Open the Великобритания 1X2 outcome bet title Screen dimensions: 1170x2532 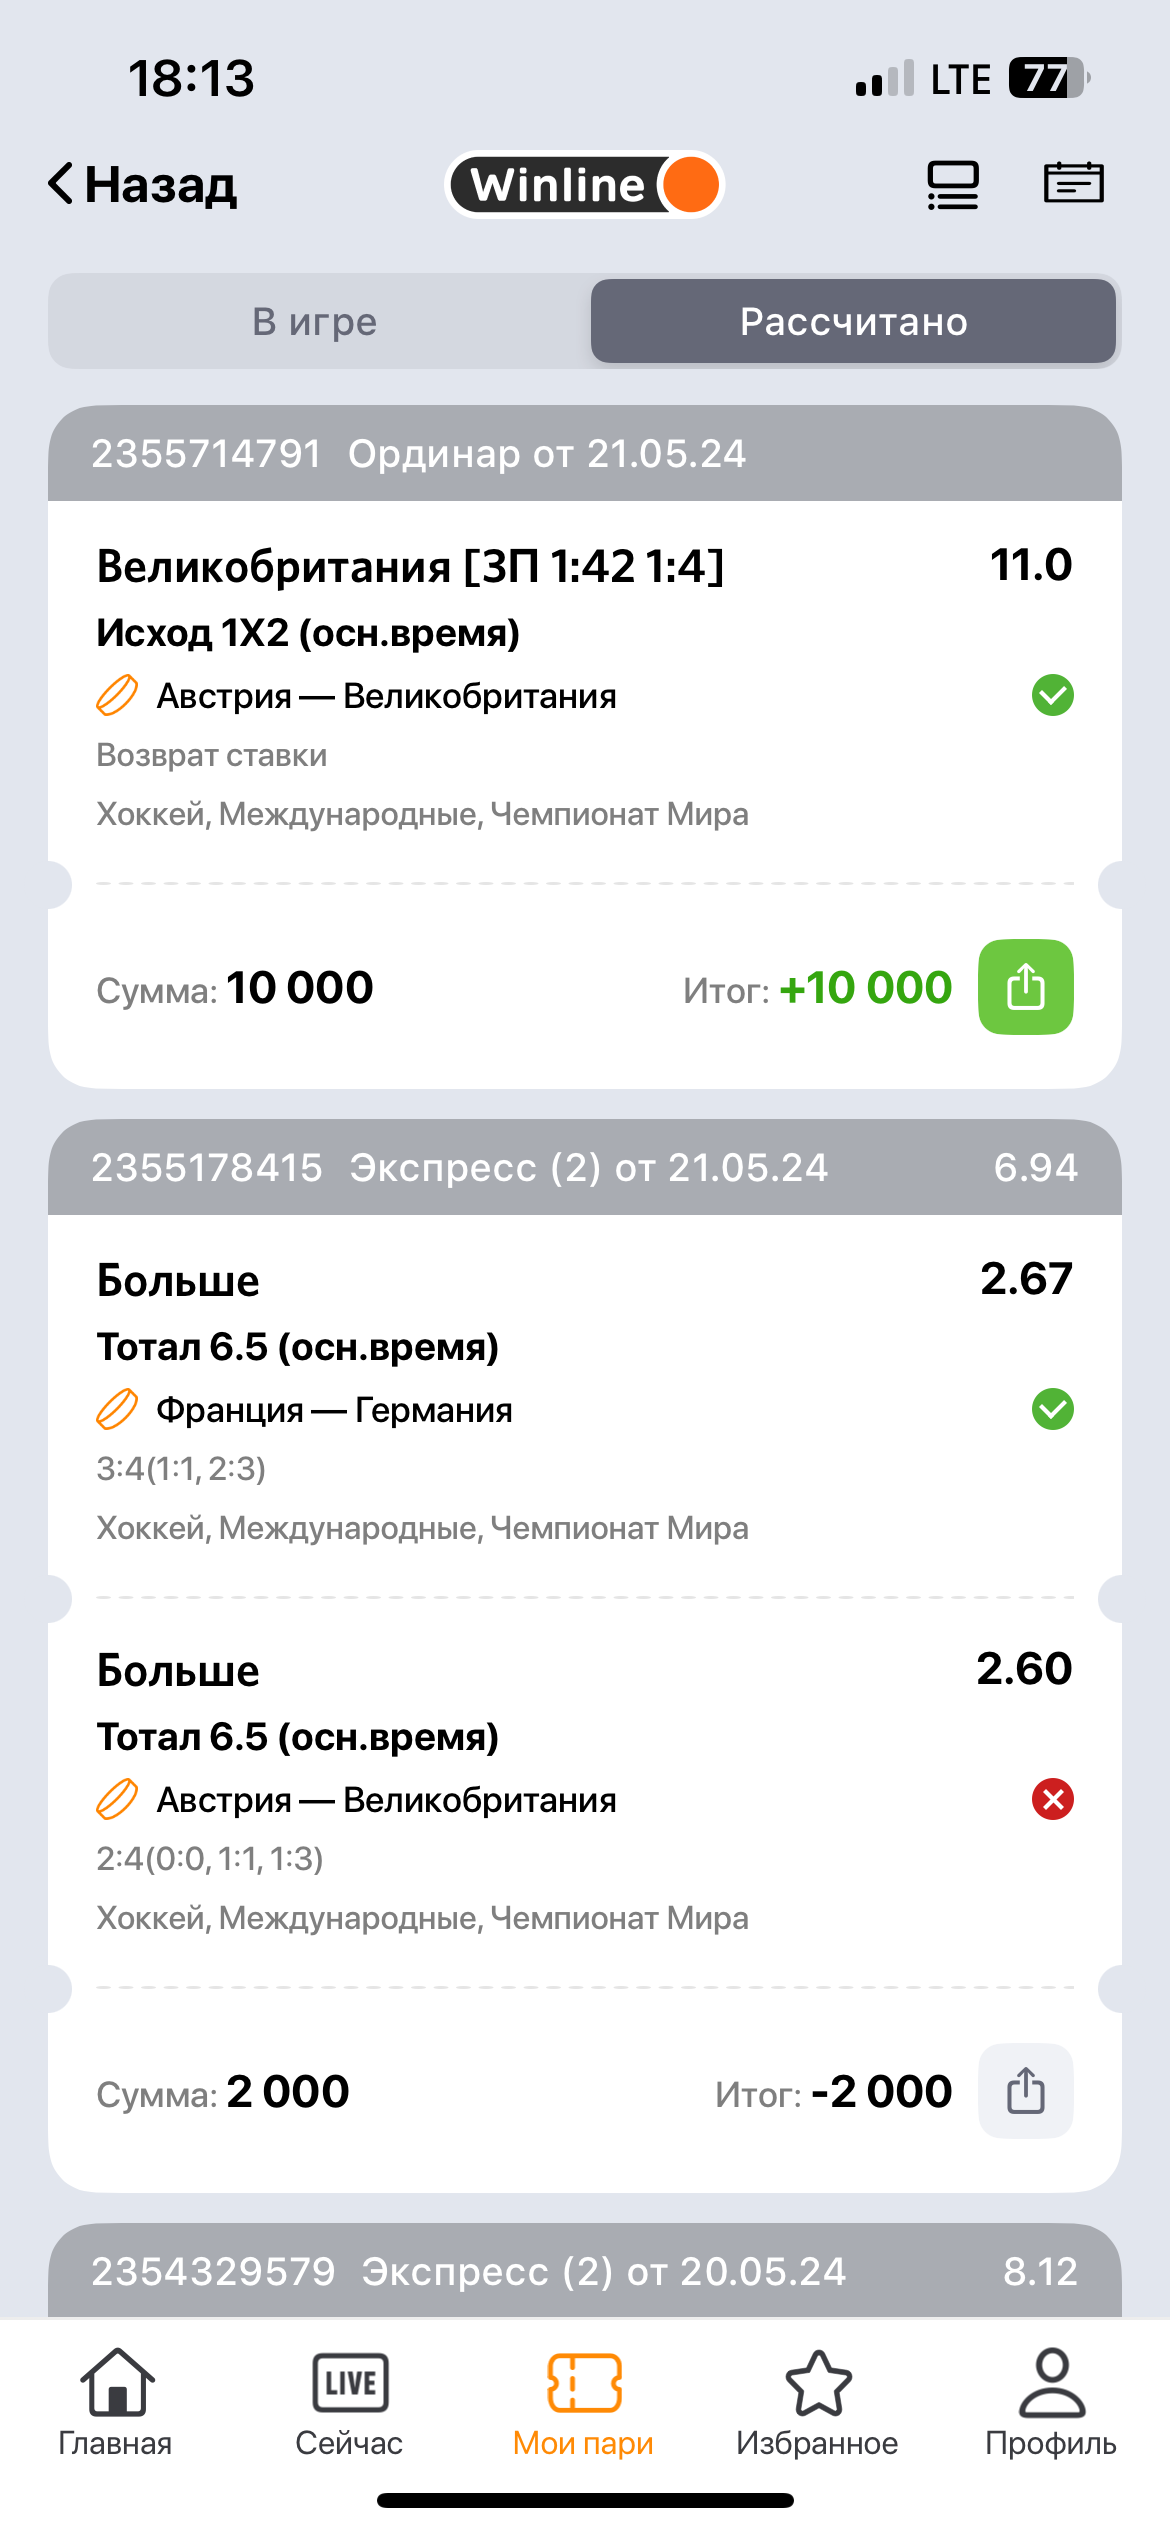pyautogui.click(x=410, y=567)
